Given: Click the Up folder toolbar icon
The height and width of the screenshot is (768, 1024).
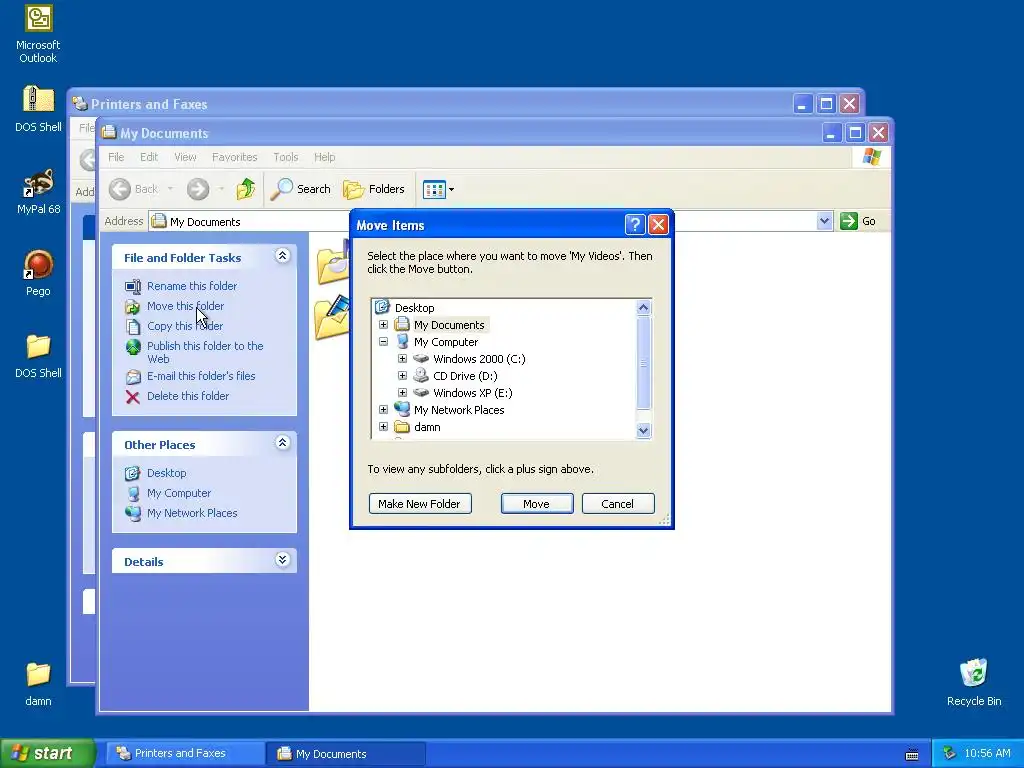Looking at the screenshot, I should (x=246, y=189).
